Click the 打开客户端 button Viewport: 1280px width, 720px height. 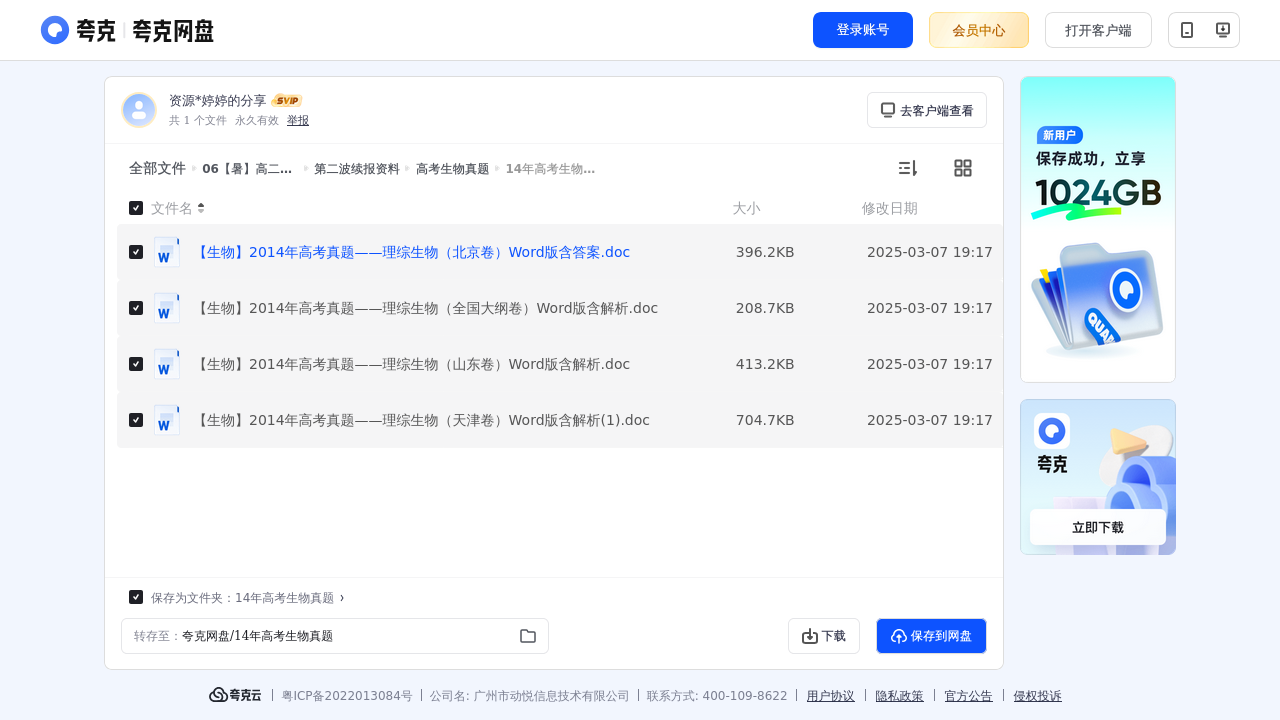1098,30
